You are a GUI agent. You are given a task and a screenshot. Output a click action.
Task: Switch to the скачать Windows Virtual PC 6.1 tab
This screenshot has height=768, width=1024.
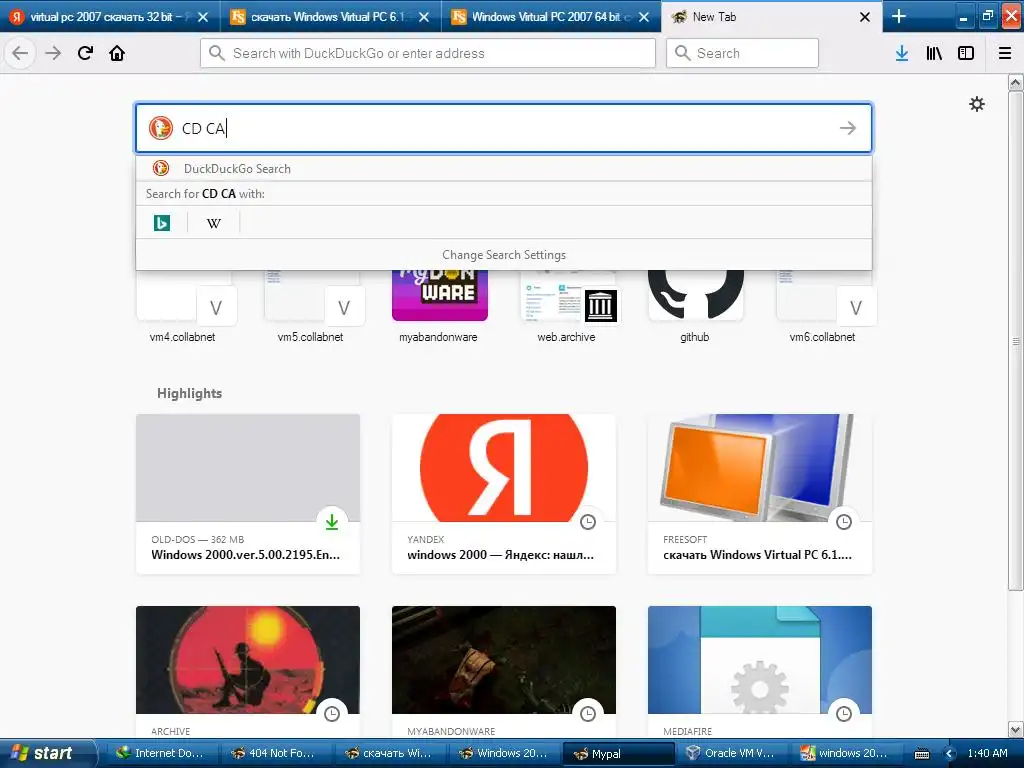tap(330, 17)
